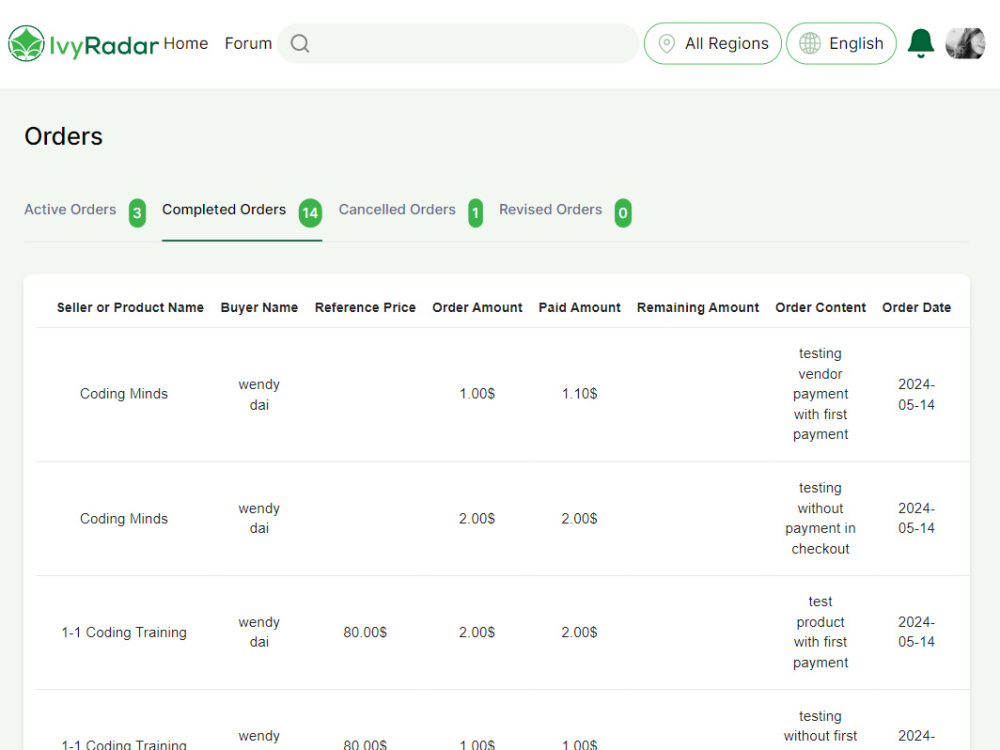
Task: Switch to Cancelled Orders tab
Action: coord(397,210)
